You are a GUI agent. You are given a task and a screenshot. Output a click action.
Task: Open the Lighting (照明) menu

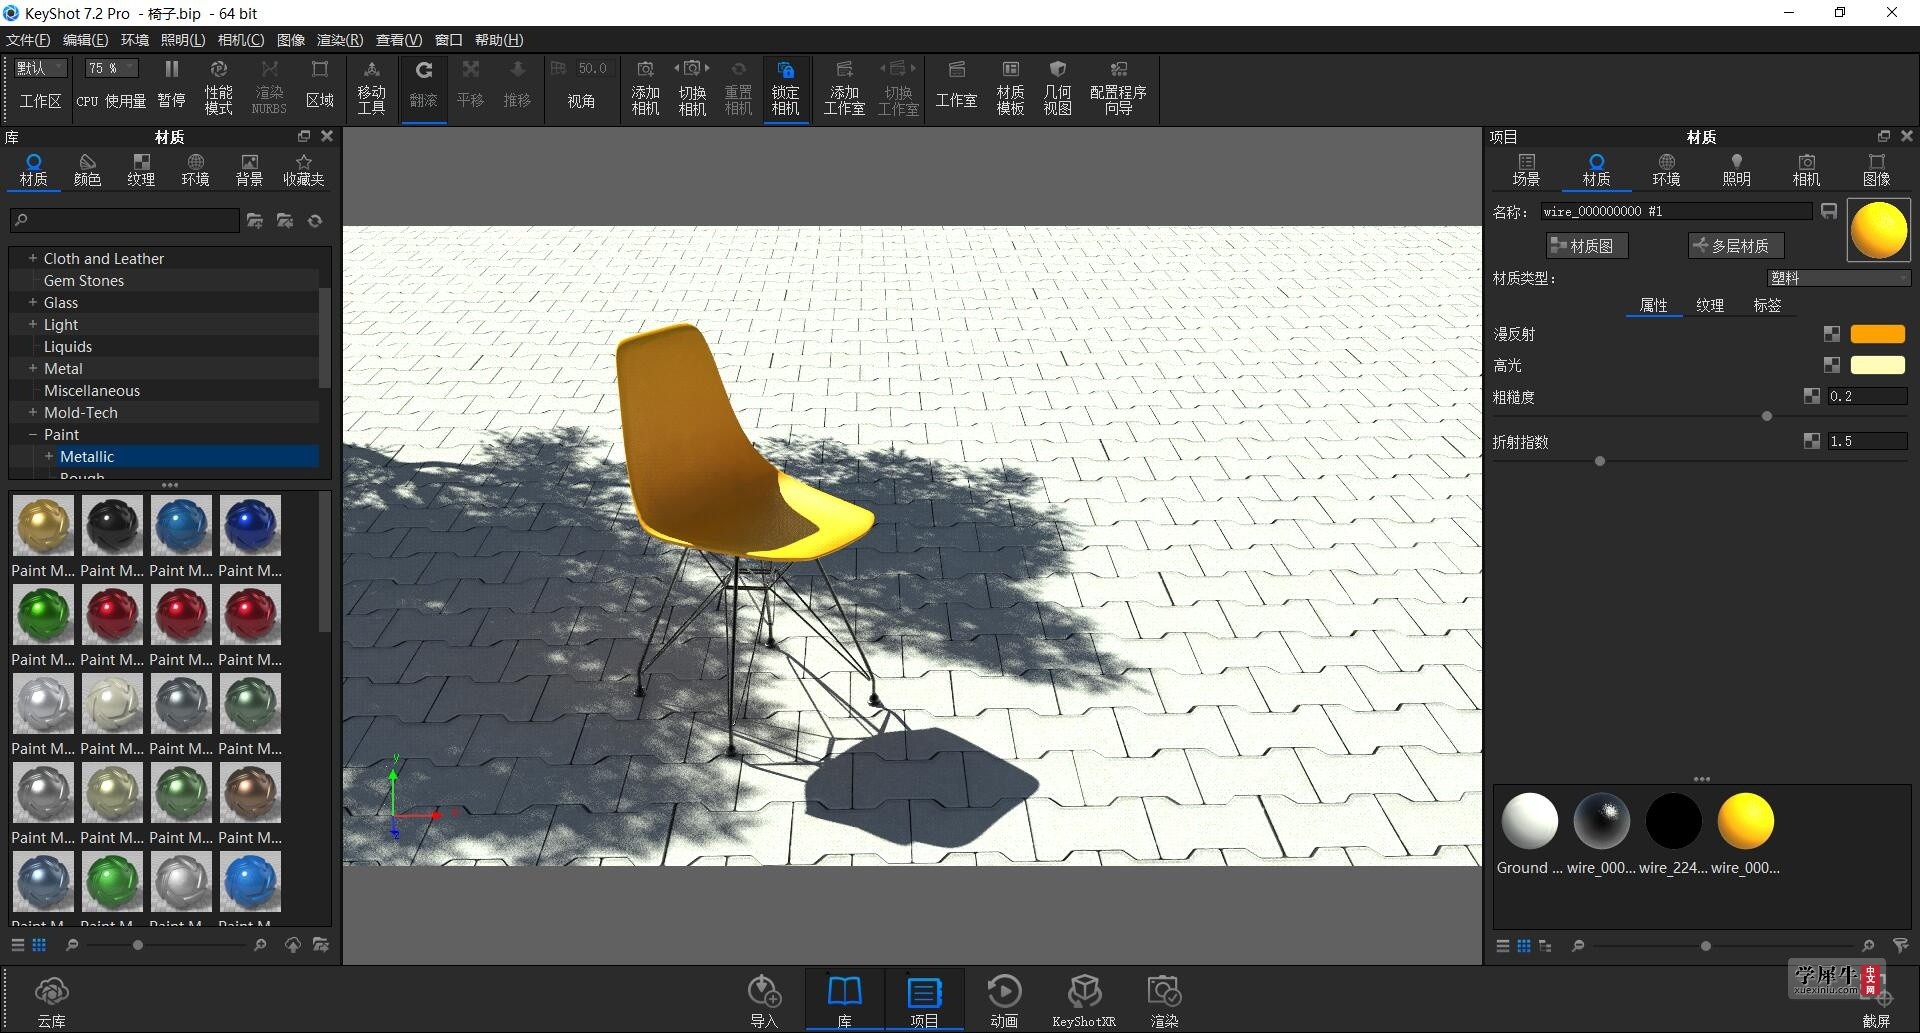pyautogui.click(x=182, y=40)
